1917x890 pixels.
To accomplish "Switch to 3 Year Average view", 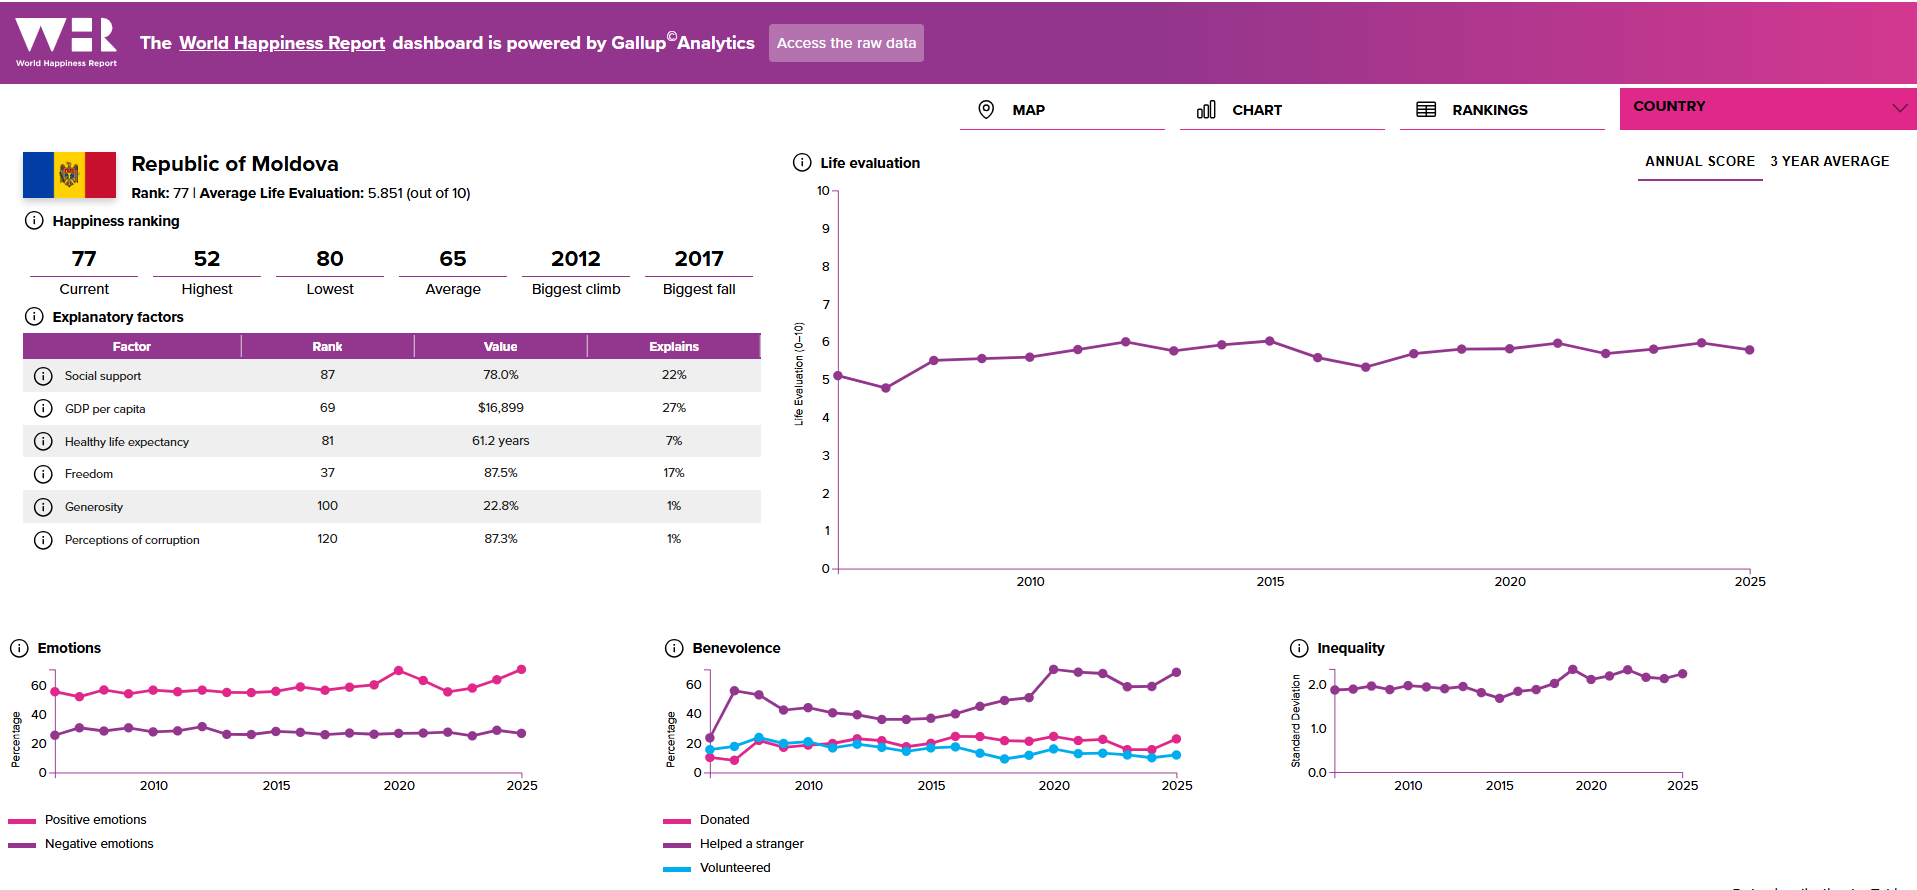I will pos(1829,162).
